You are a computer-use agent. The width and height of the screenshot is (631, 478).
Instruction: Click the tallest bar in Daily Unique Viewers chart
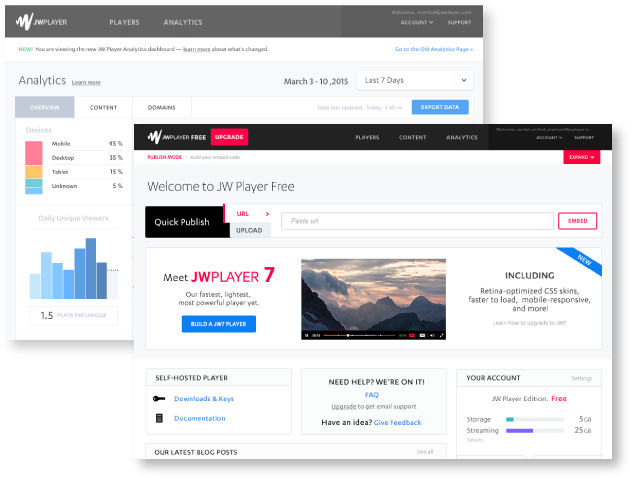[91, 268]
